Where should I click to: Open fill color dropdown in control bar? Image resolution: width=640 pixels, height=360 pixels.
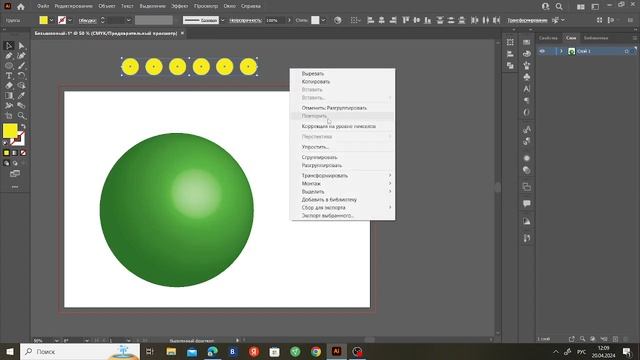point(51,20)
